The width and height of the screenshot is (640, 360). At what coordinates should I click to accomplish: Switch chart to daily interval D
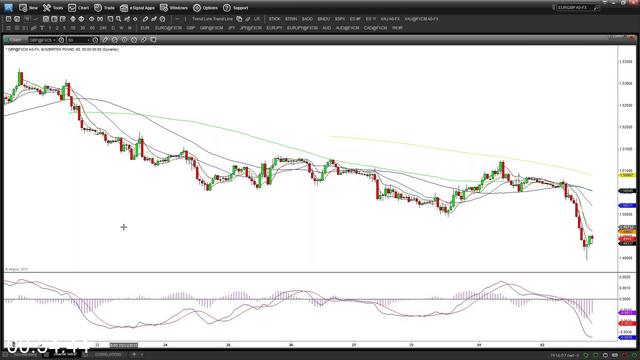(x=113, y=28)
